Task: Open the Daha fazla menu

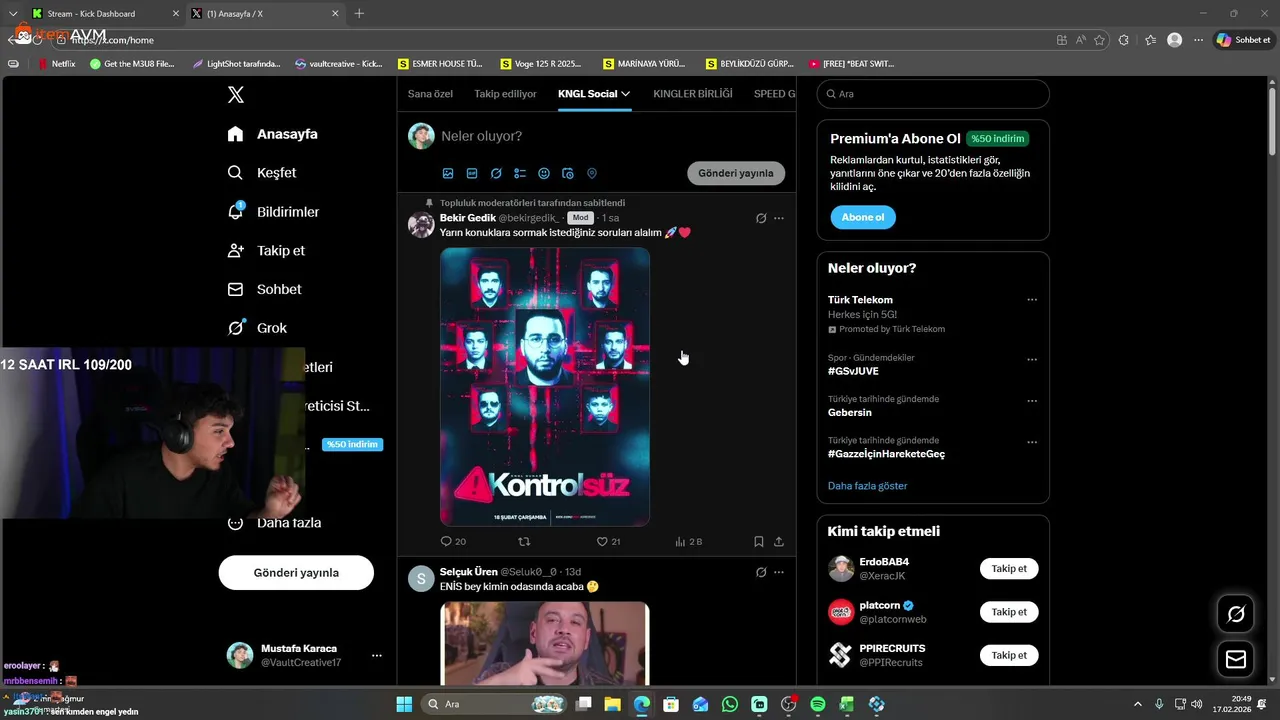Action: 274,522
